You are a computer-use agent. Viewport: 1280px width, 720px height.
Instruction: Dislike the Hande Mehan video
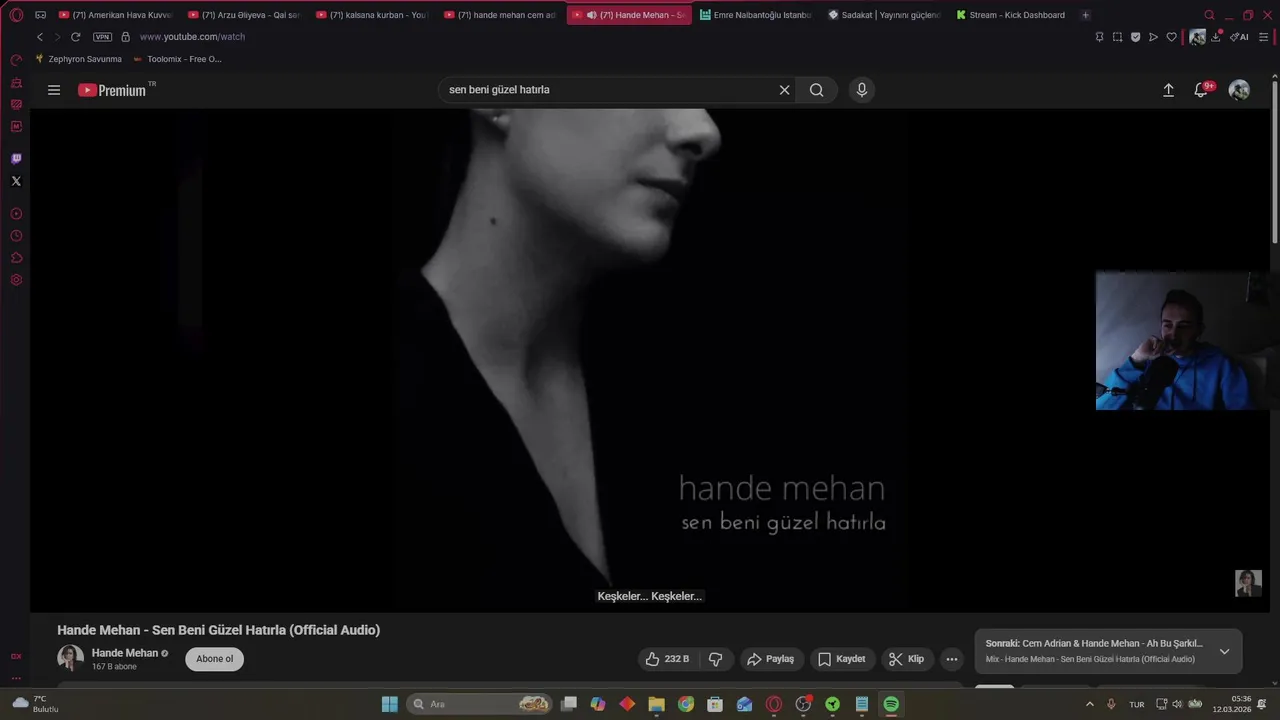click(716, 659)
